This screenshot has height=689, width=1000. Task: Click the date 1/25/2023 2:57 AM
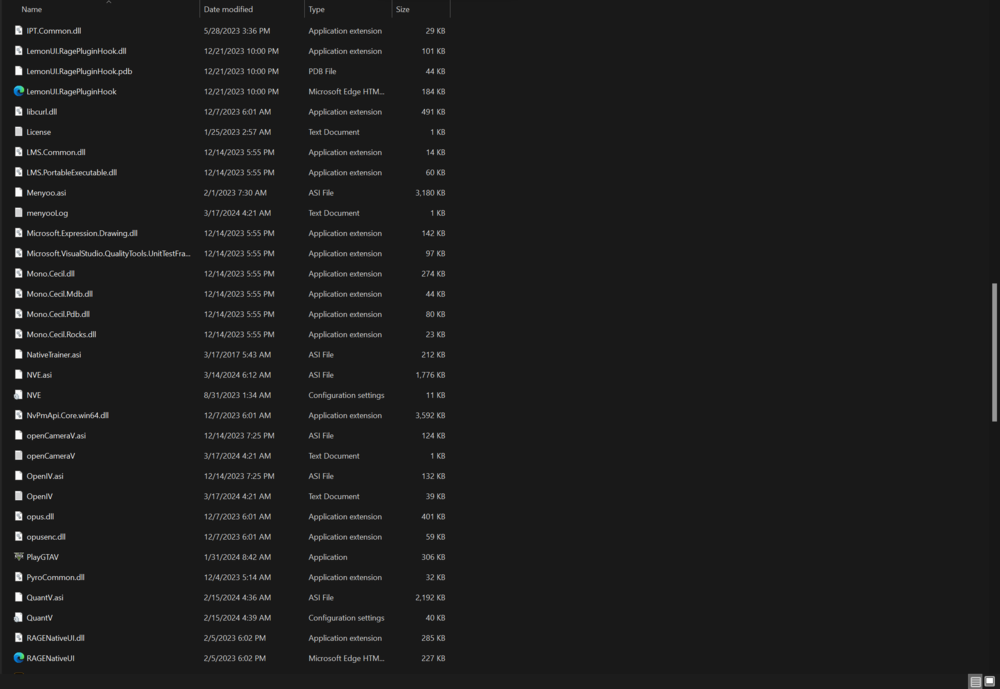coord(237,132)
